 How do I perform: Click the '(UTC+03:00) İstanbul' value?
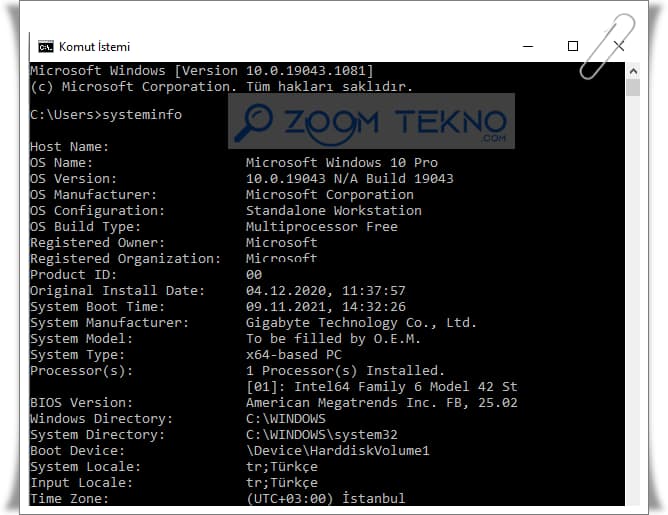pos(326,499)
